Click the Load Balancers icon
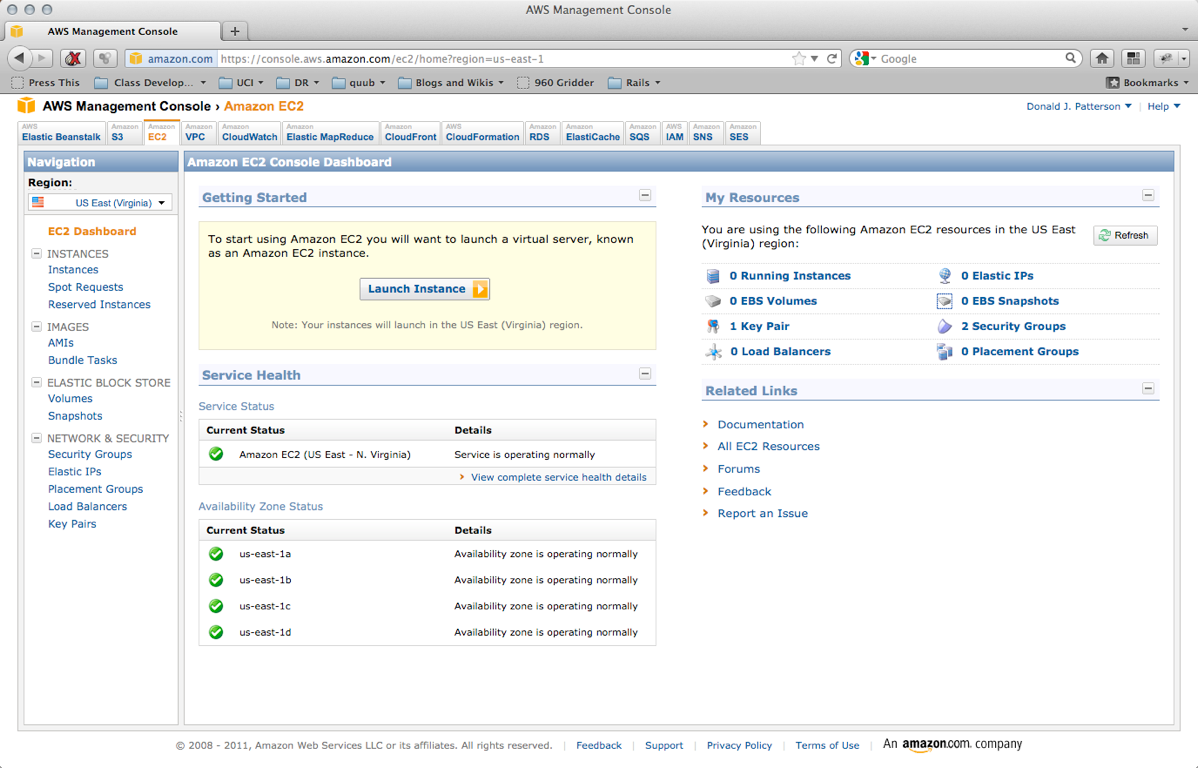Screen dimensions: 1198x768 pyautogui.click(x=713, y=352)
